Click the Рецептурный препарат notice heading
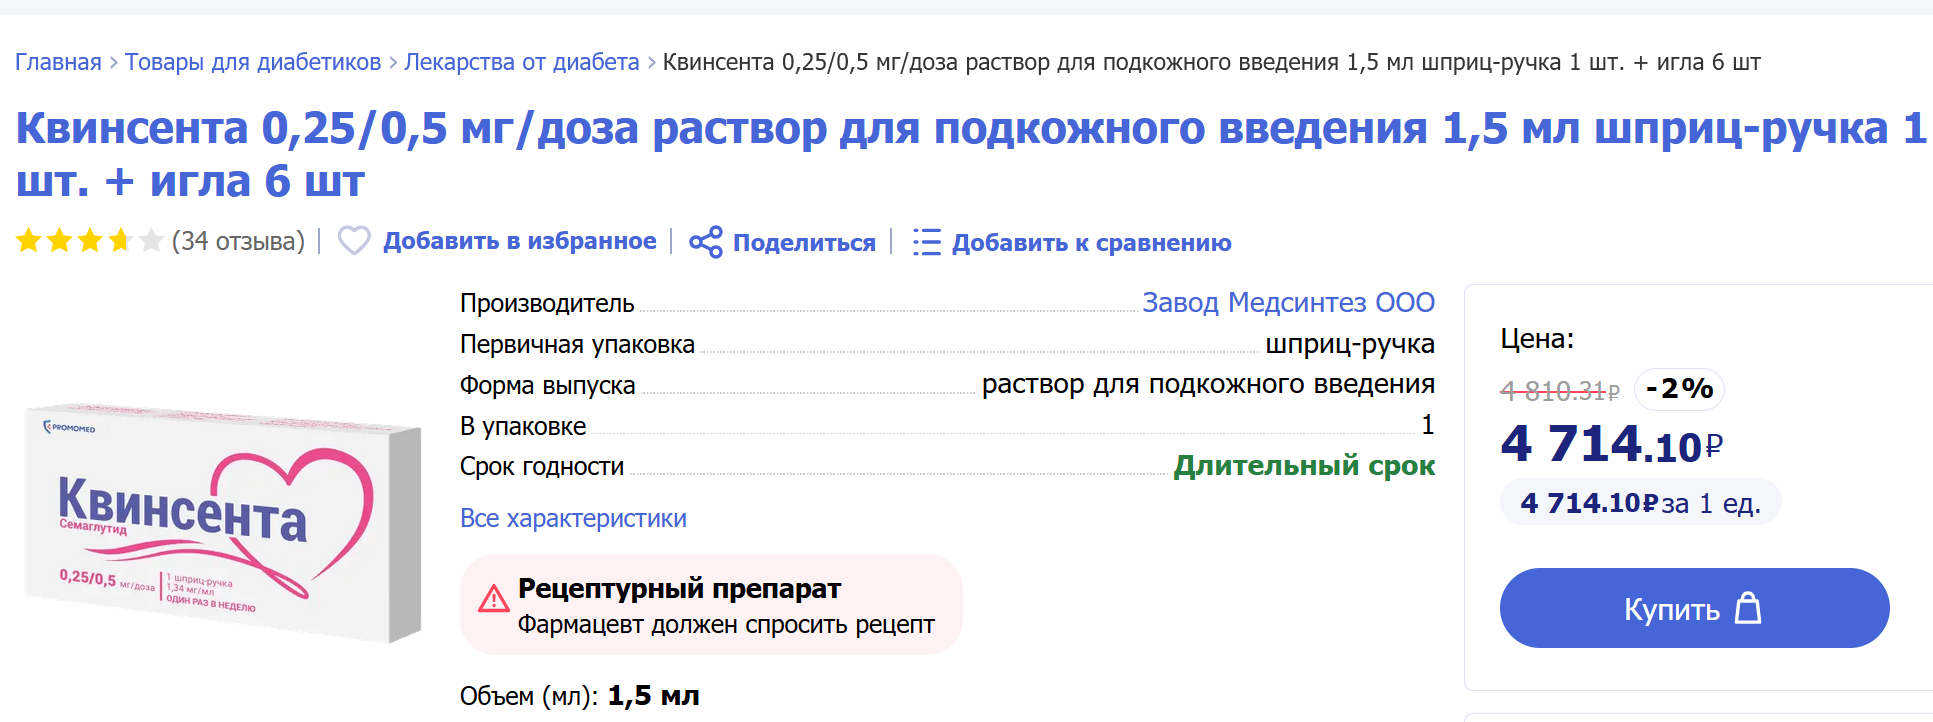Screen dimensions: 1933x722 pos(679,588)
